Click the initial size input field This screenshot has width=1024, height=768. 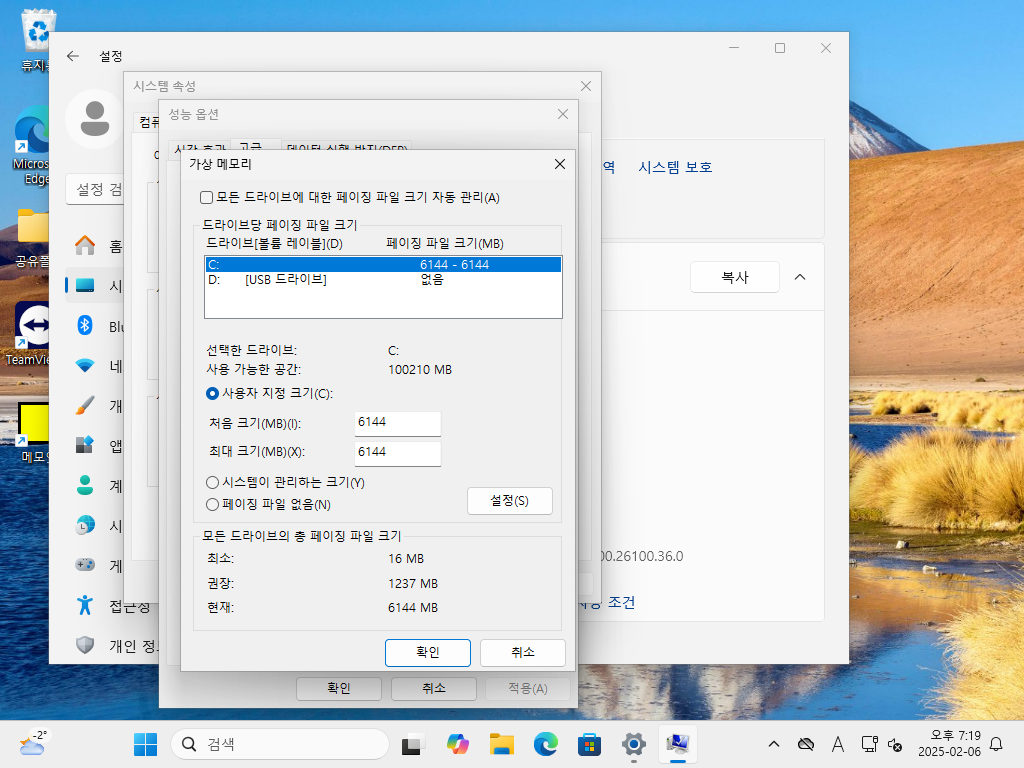point(398,423)
